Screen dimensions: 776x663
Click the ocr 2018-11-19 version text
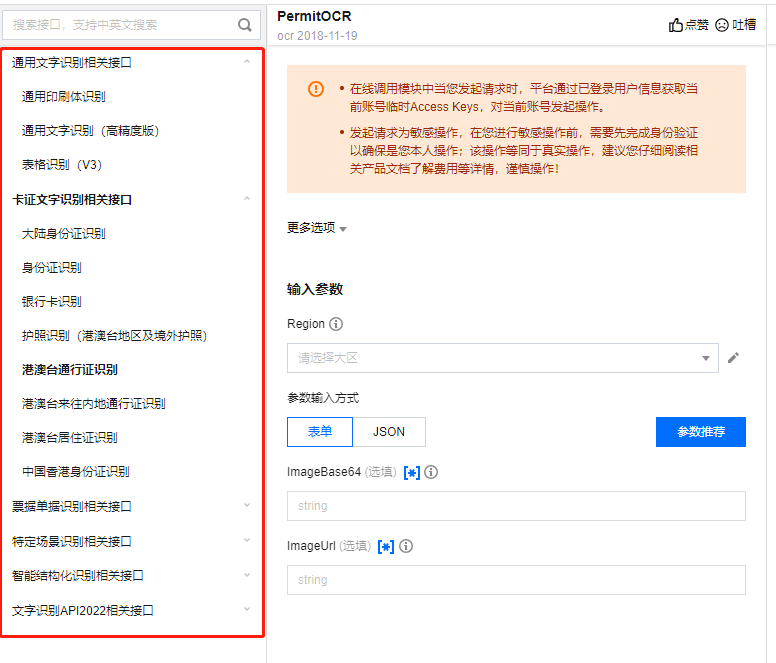click(317, 36)
